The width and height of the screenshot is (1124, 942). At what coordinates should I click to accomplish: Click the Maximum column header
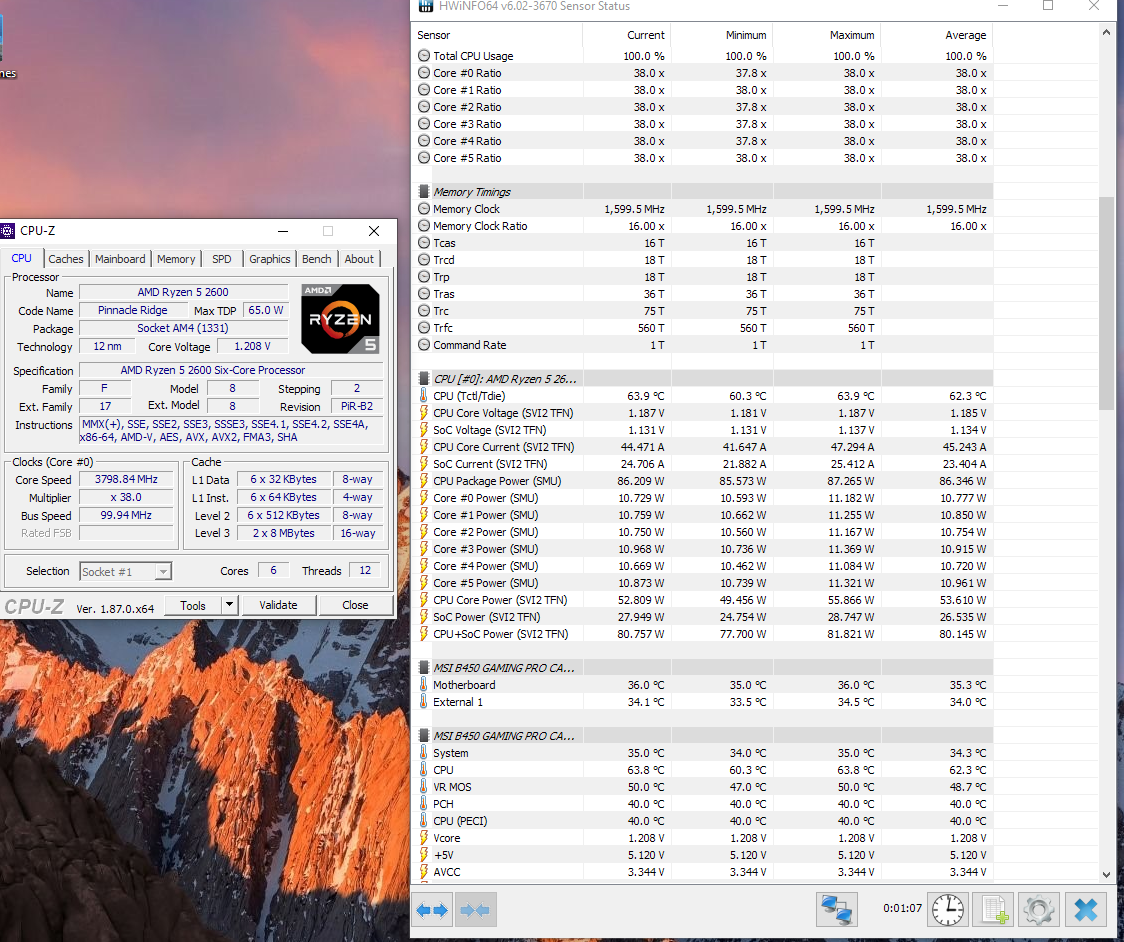click(x=827, y=35)
